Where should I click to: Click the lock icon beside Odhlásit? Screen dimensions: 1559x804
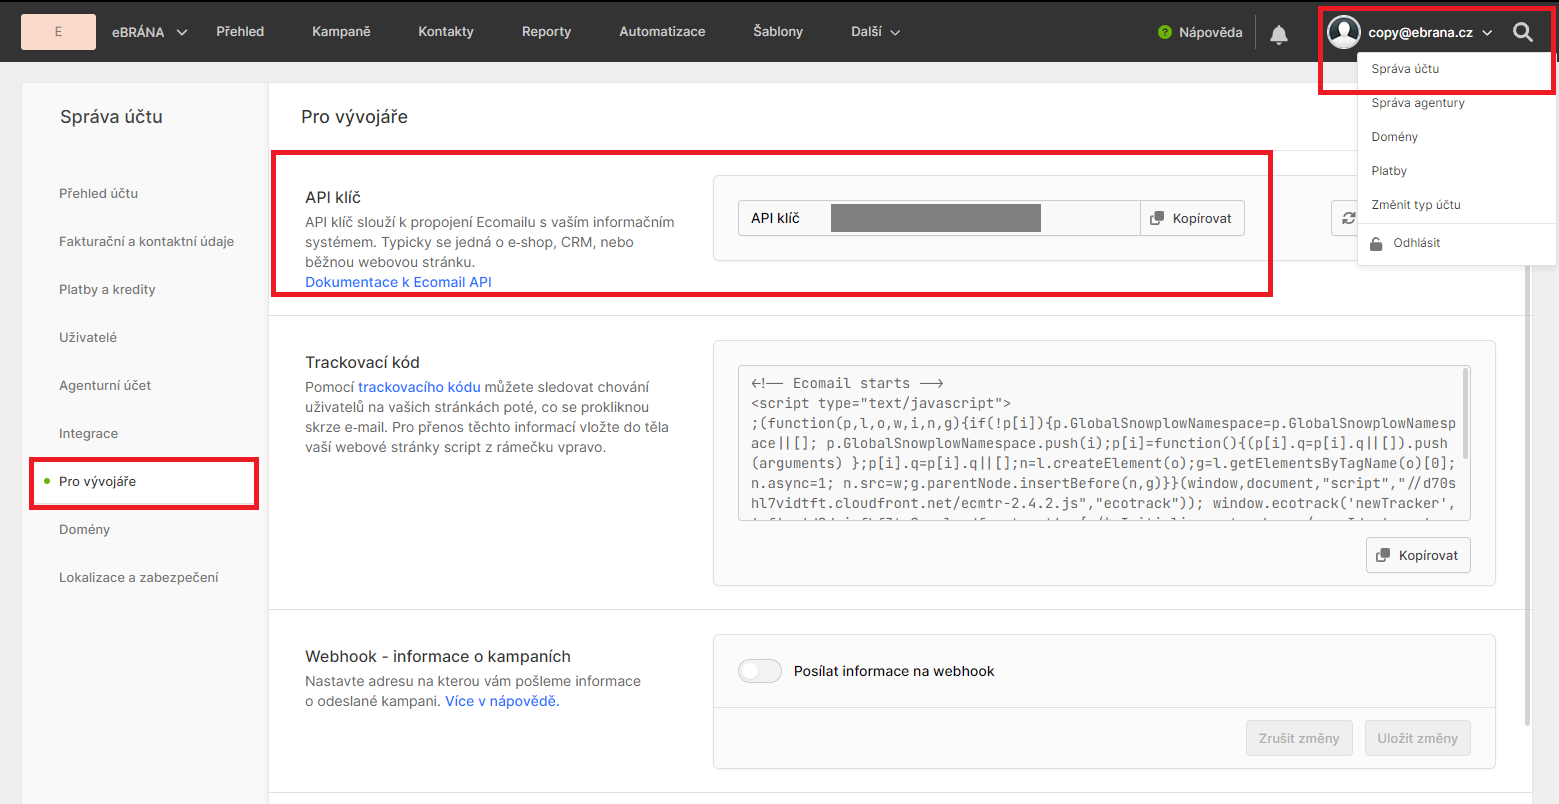[1377, 243]
